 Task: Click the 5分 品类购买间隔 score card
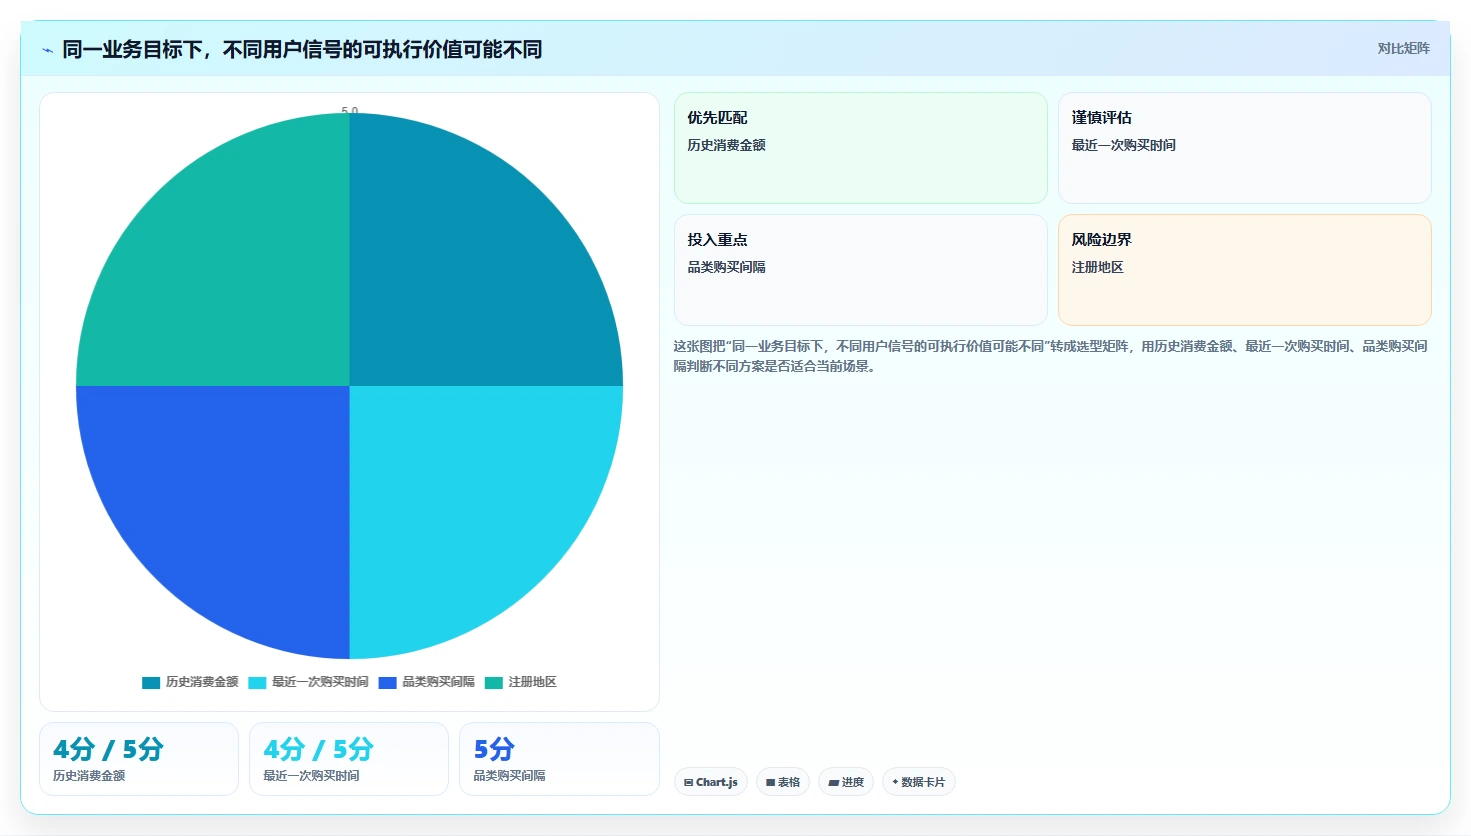pos(559,759)
